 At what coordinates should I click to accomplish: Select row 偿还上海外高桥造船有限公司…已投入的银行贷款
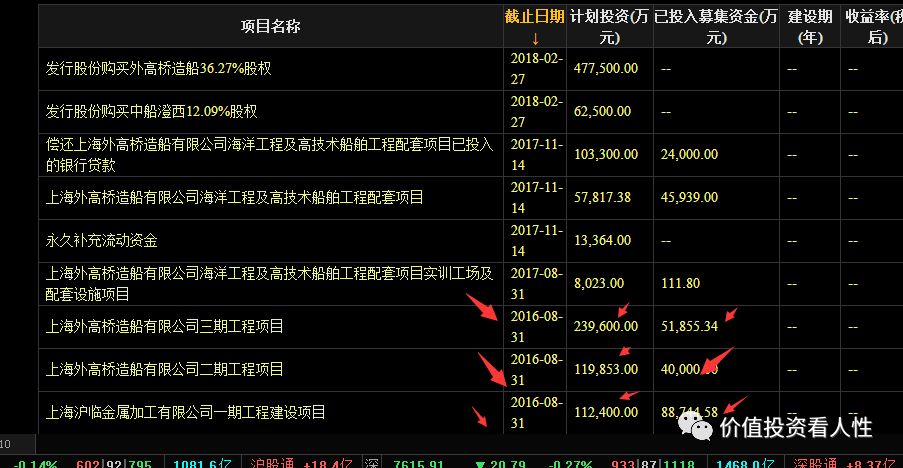[x=471, y=155]
